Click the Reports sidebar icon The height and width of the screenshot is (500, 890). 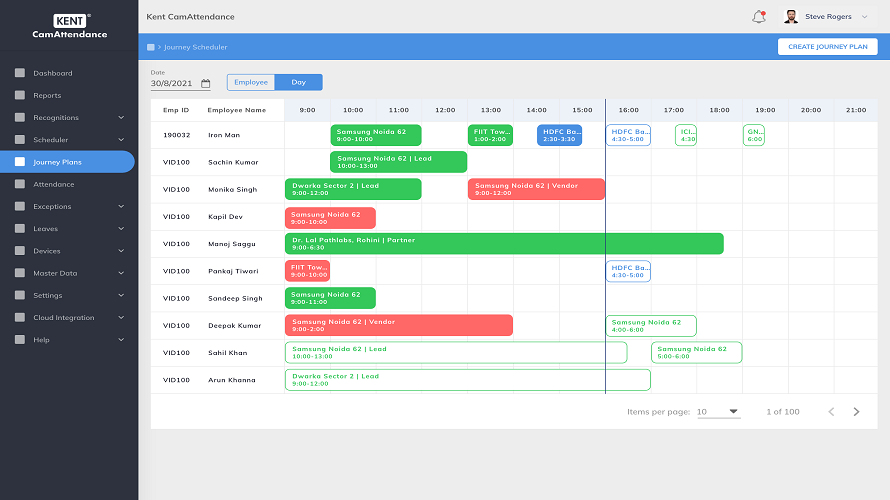pos(20,95)
